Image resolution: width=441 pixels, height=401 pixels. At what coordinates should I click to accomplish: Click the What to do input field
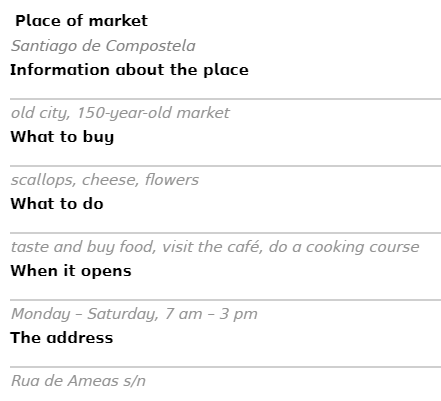point(225,224)
